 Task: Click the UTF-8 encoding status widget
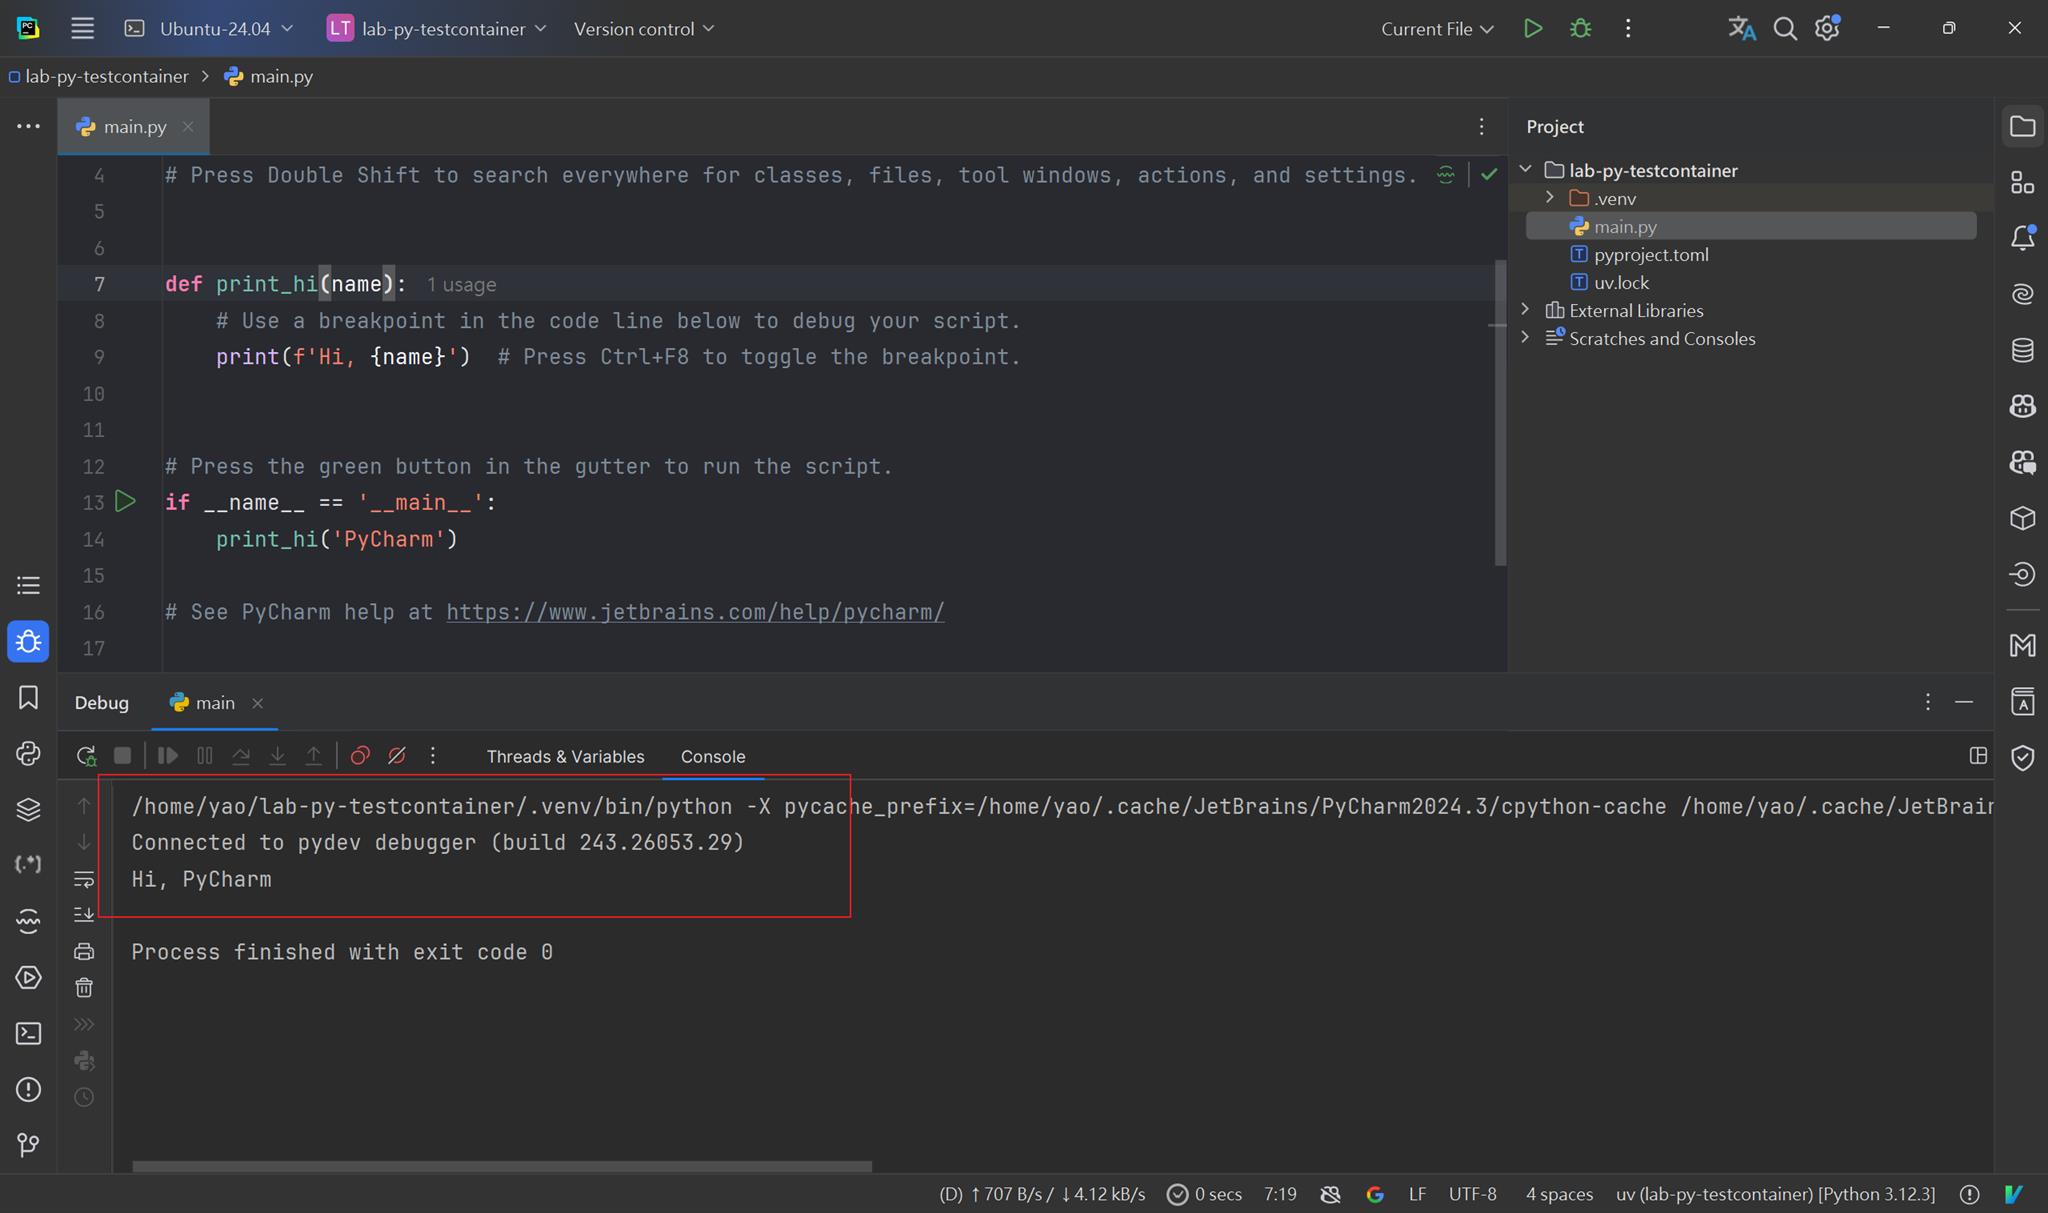tap(1472, 1194)
